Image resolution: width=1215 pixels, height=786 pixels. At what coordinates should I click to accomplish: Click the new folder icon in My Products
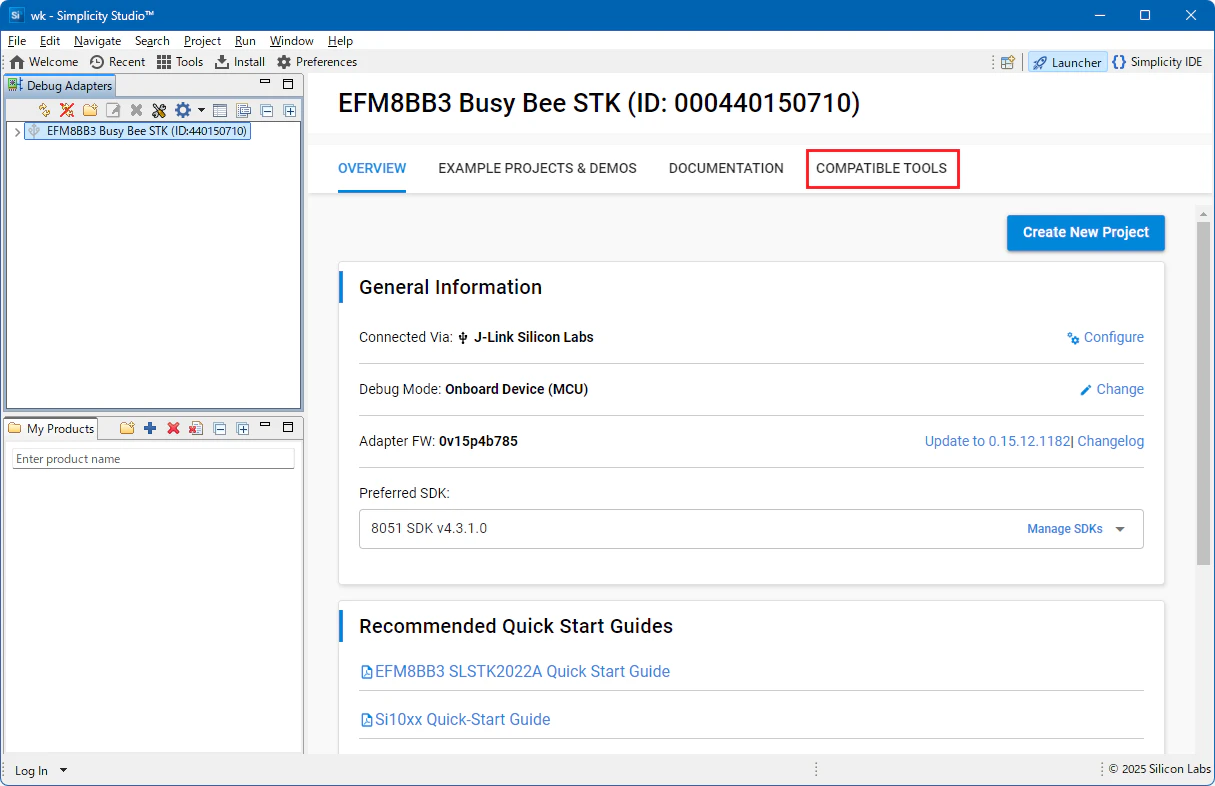coord(127,428)
